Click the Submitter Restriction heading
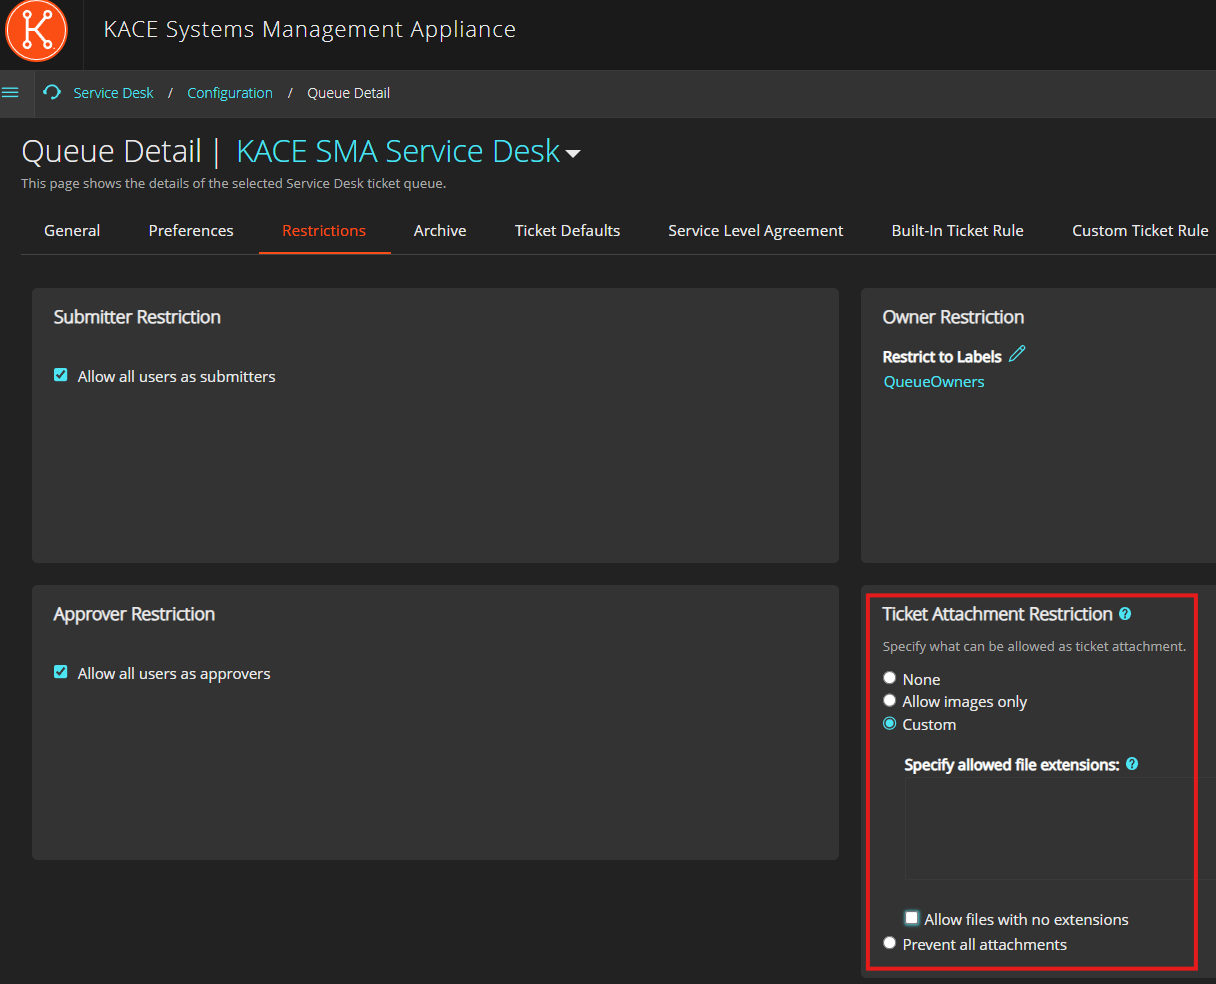This screenshot has height=984, width=1216. coord(137,317)
